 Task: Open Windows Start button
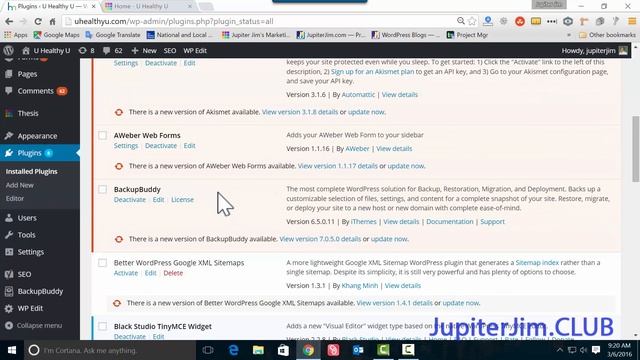click(x=12, y=350)
